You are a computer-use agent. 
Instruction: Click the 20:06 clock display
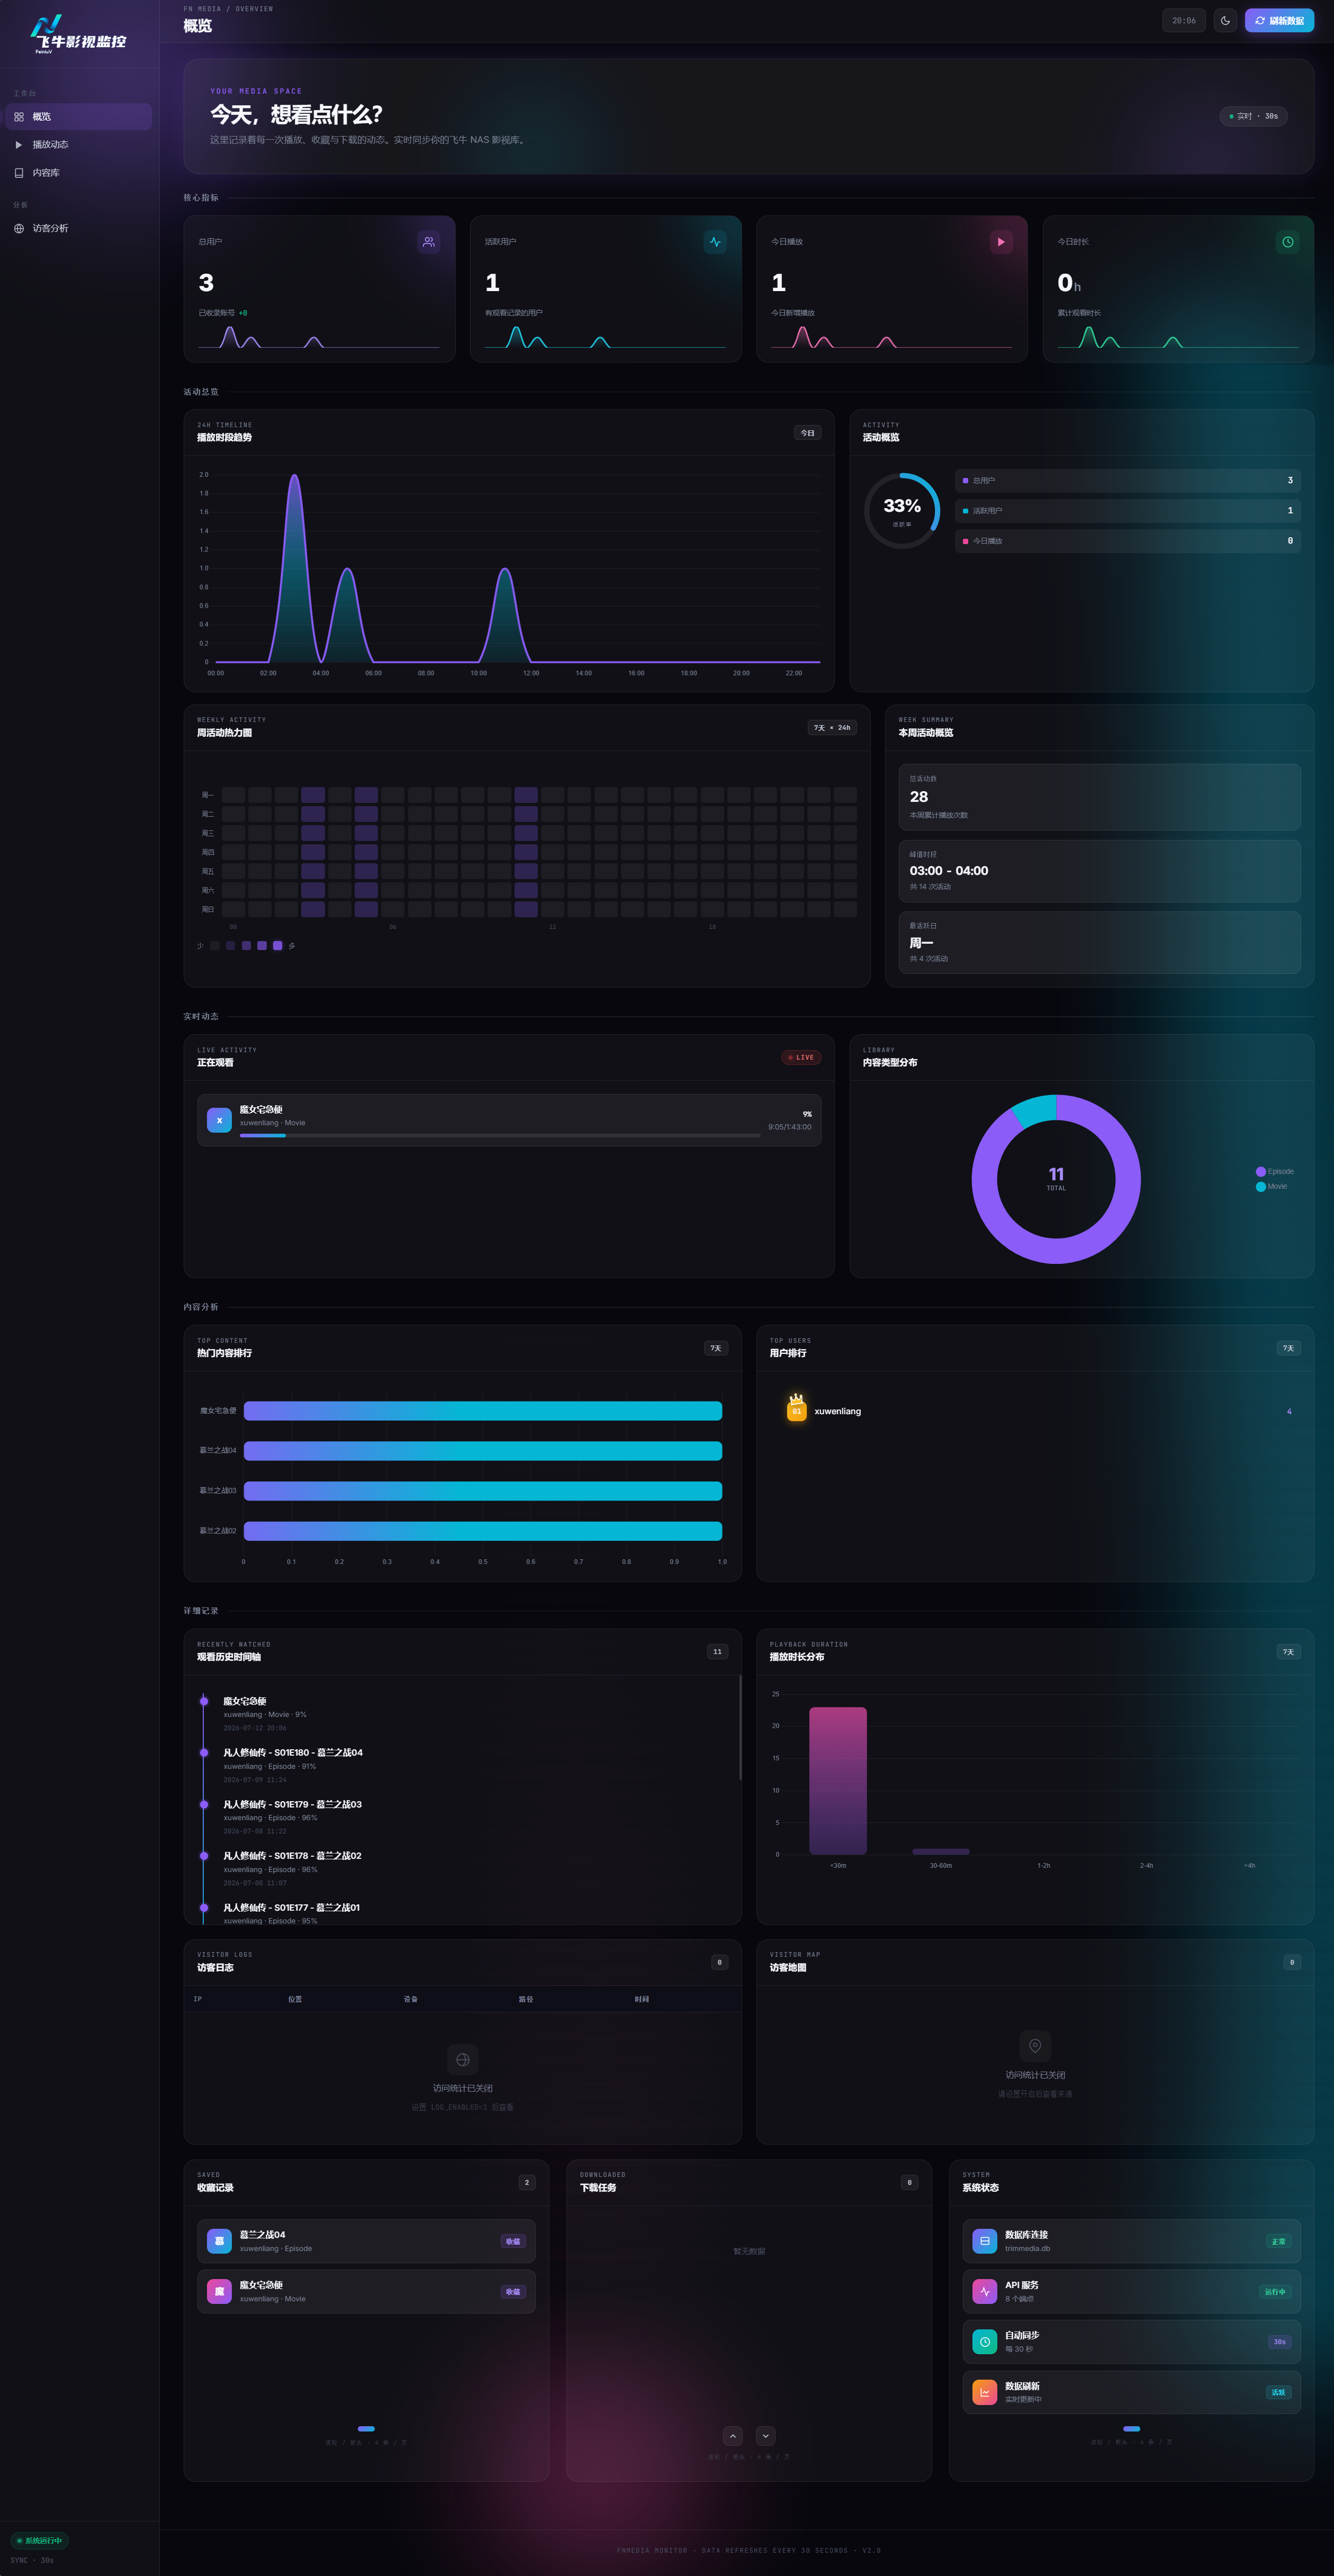[1184, 20]
